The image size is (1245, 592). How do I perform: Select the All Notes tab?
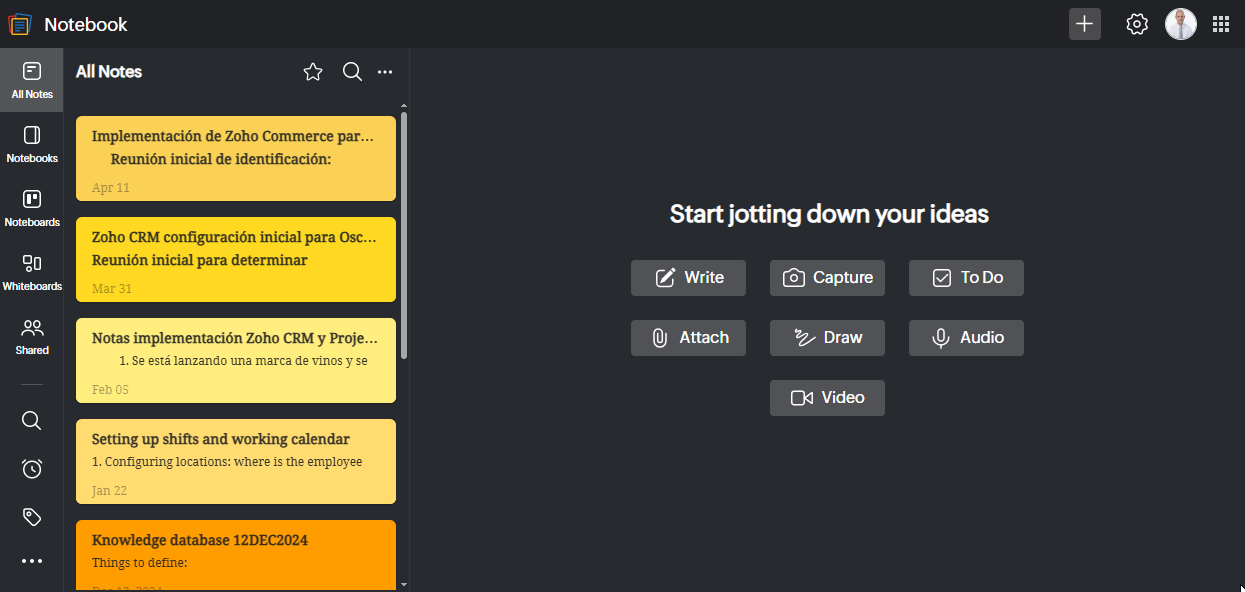tap(32, 80)
